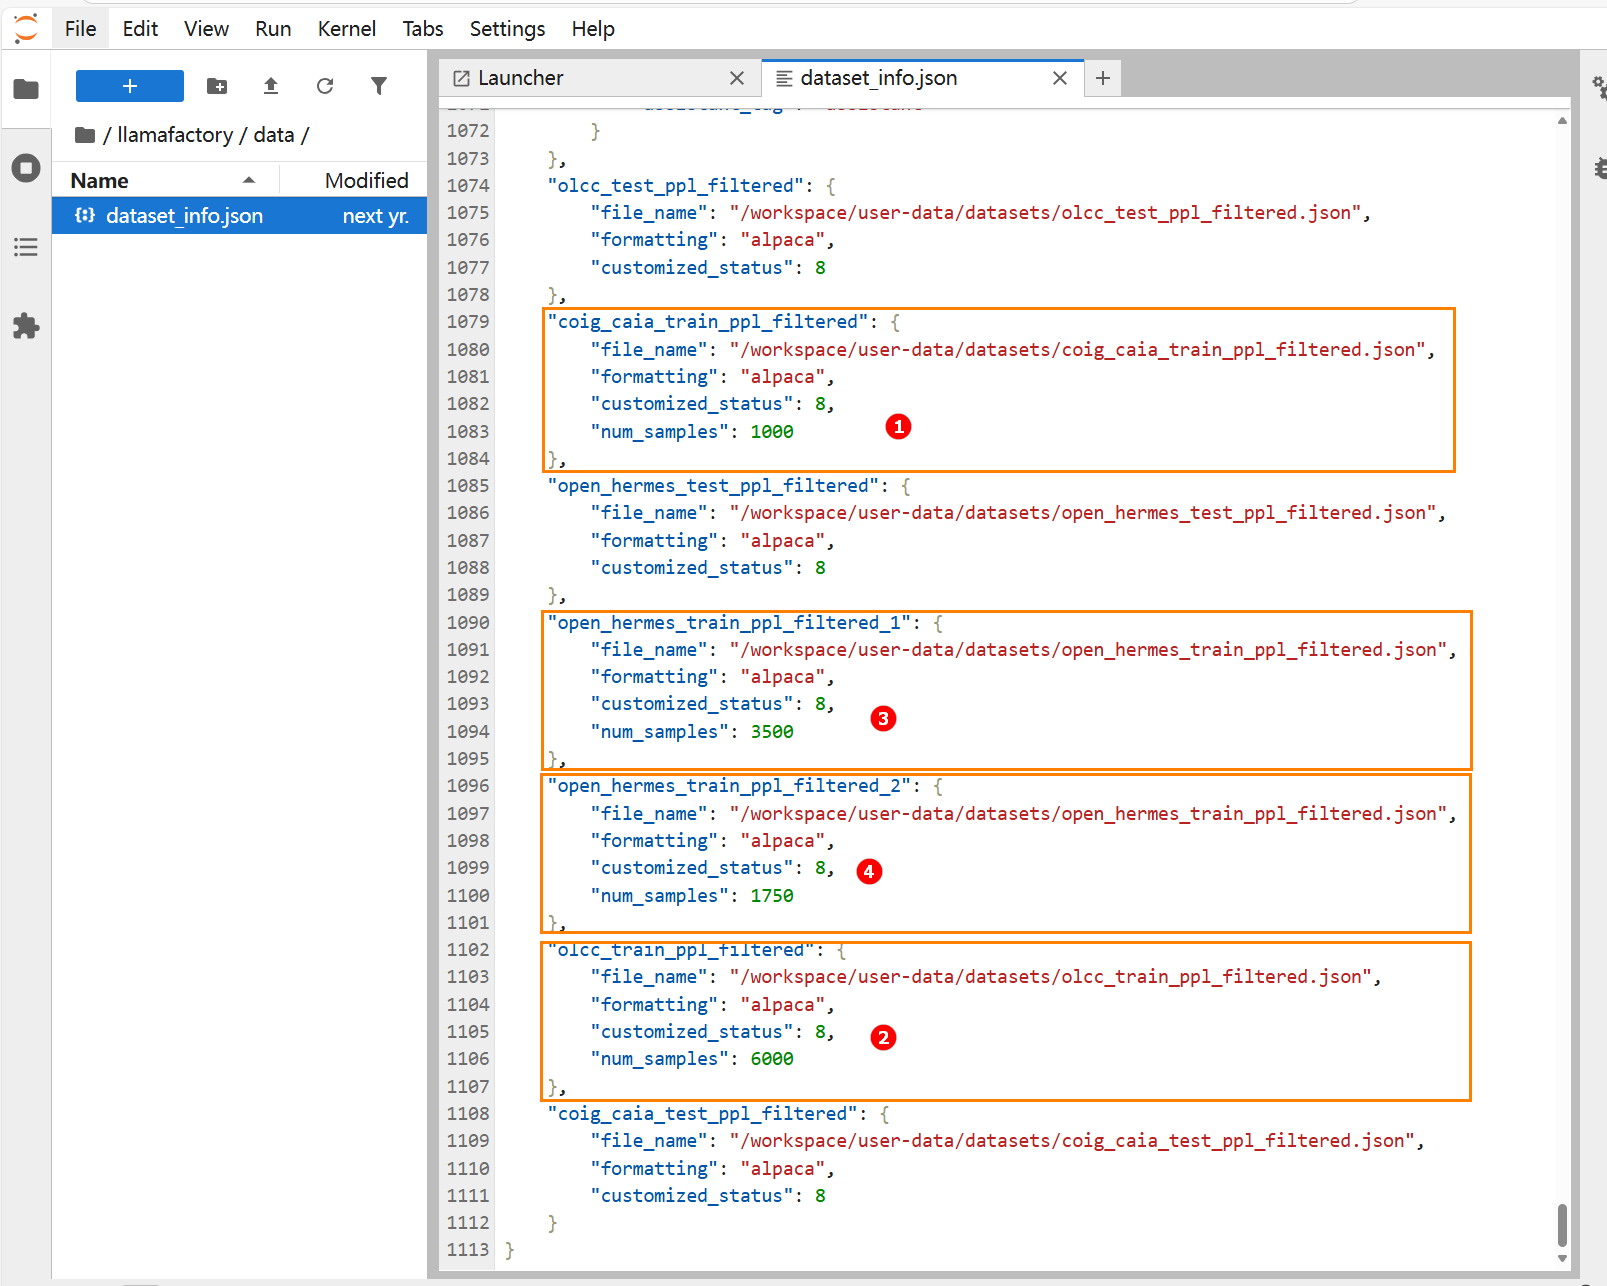Image resolution: width=1607 pixels, height=1286 pixels.
Task: Click the llamafactory breadcrumb folder link
Action: coord(175,135)
